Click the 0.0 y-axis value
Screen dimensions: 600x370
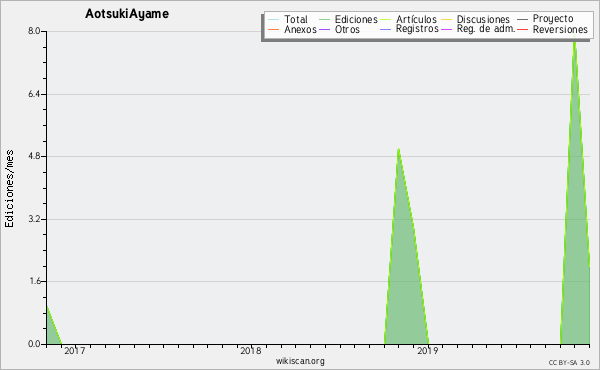tap(34, 344)
